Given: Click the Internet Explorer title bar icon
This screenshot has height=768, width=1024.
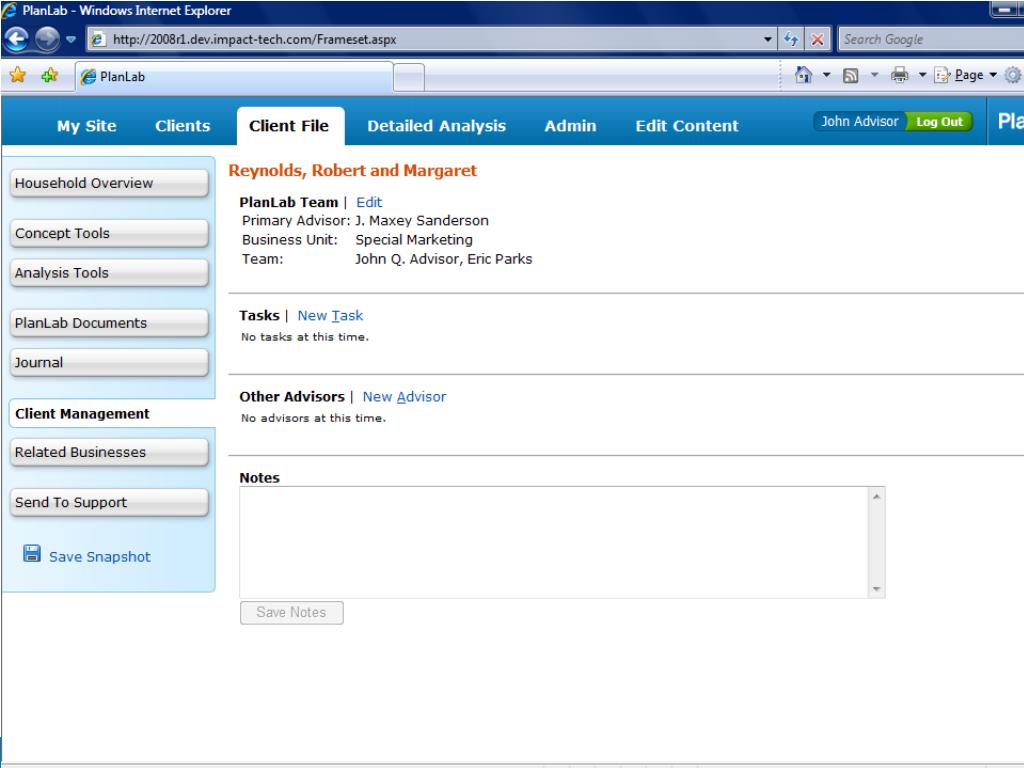Looking at the screenshot, I should [x=10, y=10].
